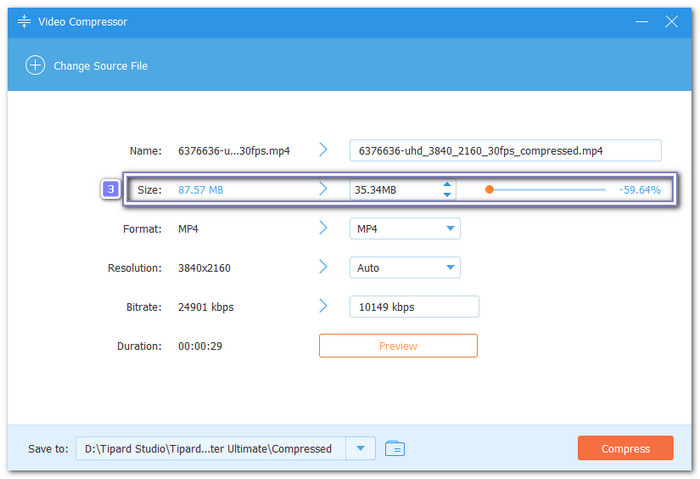Open the MP4 output format dropdown

pos(404,229)
